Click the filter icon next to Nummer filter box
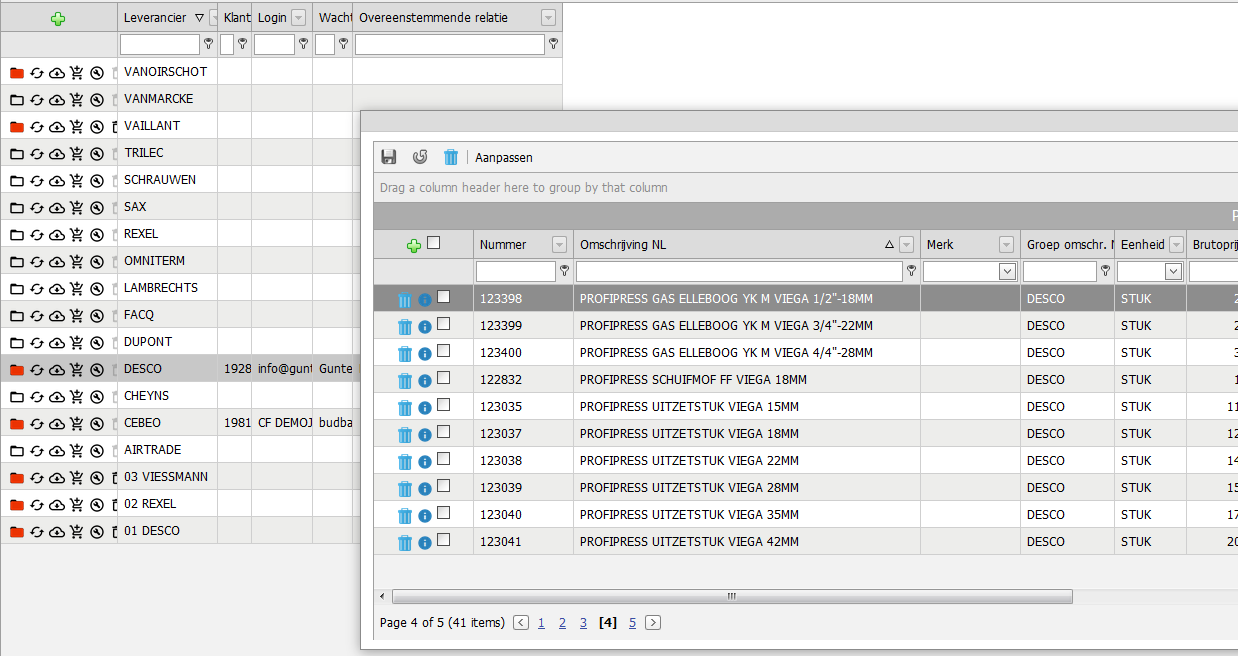The height and width of the screenshot is (656, 1238). click(565, 271)
